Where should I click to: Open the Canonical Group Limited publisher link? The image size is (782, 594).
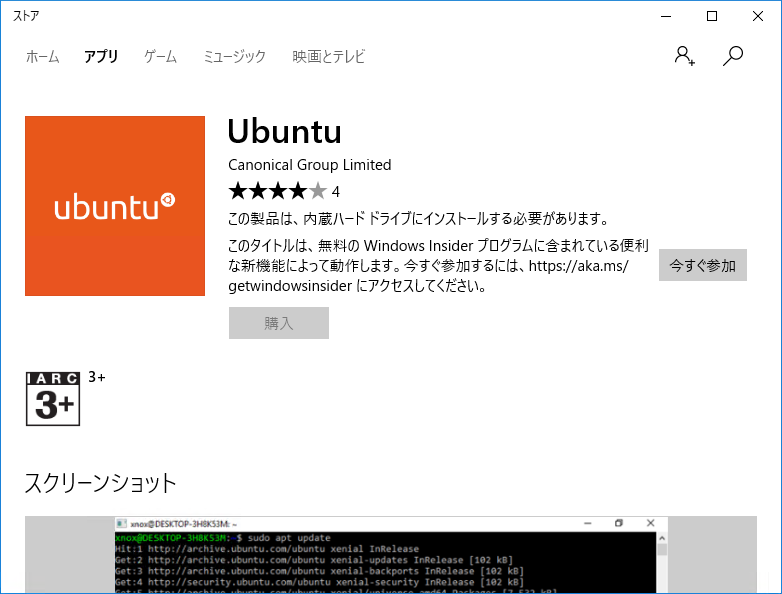(310, 165)
